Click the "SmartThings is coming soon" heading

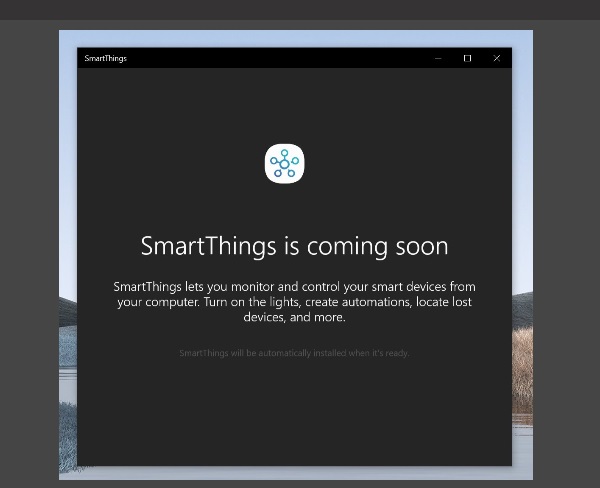click(294, 246)
